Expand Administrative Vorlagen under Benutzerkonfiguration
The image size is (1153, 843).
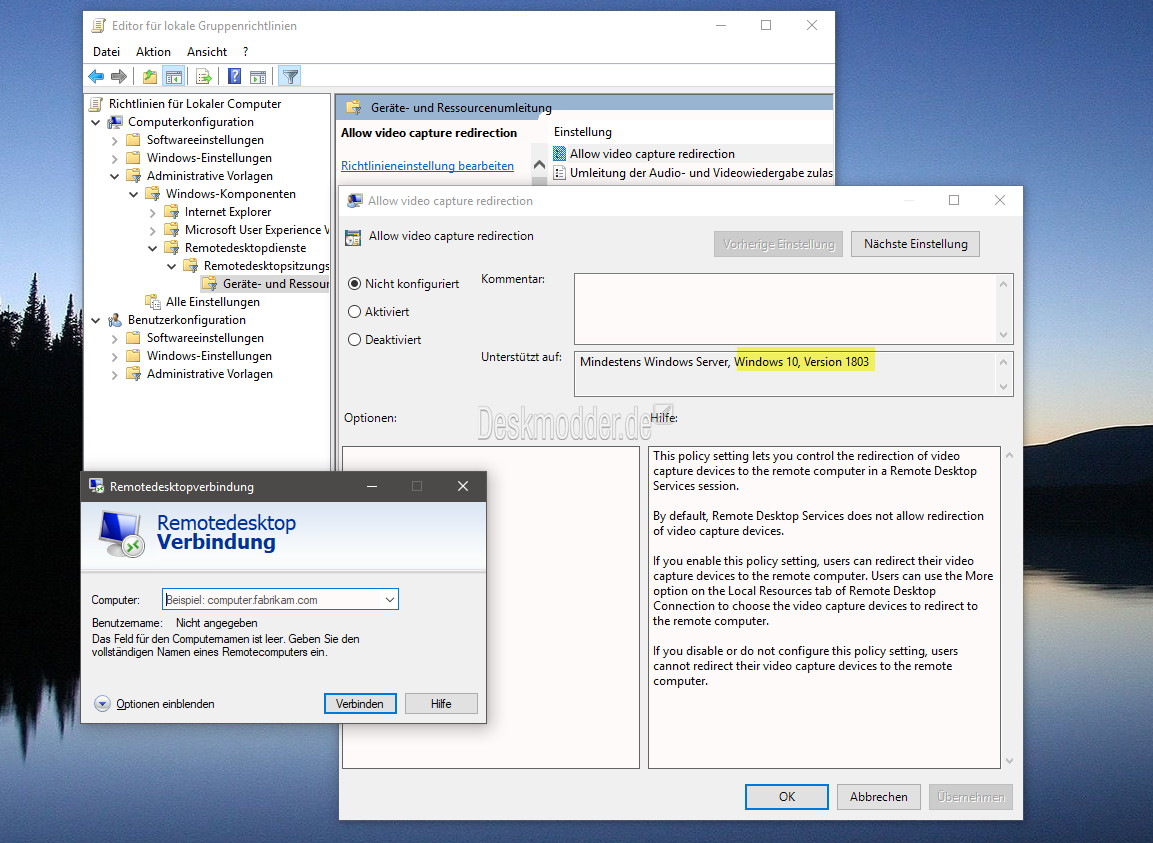pos(115,374)
